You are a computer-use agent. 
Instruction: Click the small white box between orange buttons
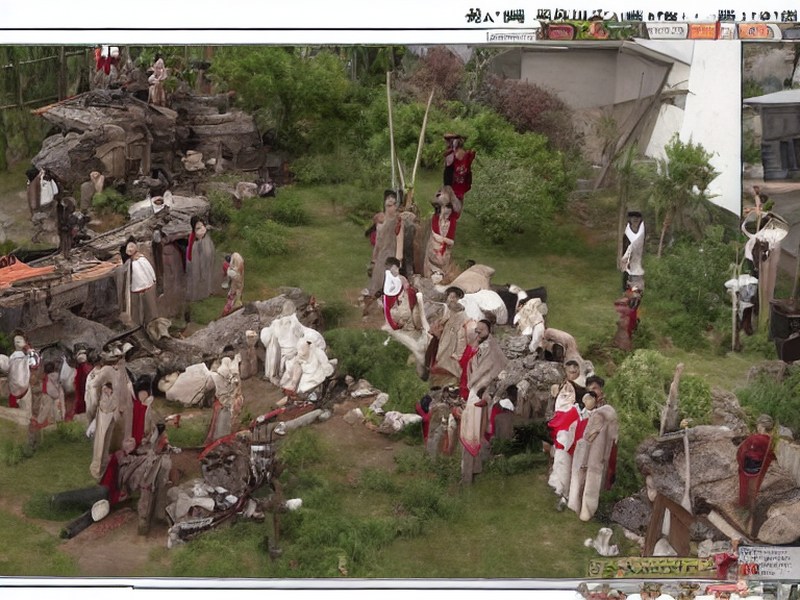[x=728, y=31]
